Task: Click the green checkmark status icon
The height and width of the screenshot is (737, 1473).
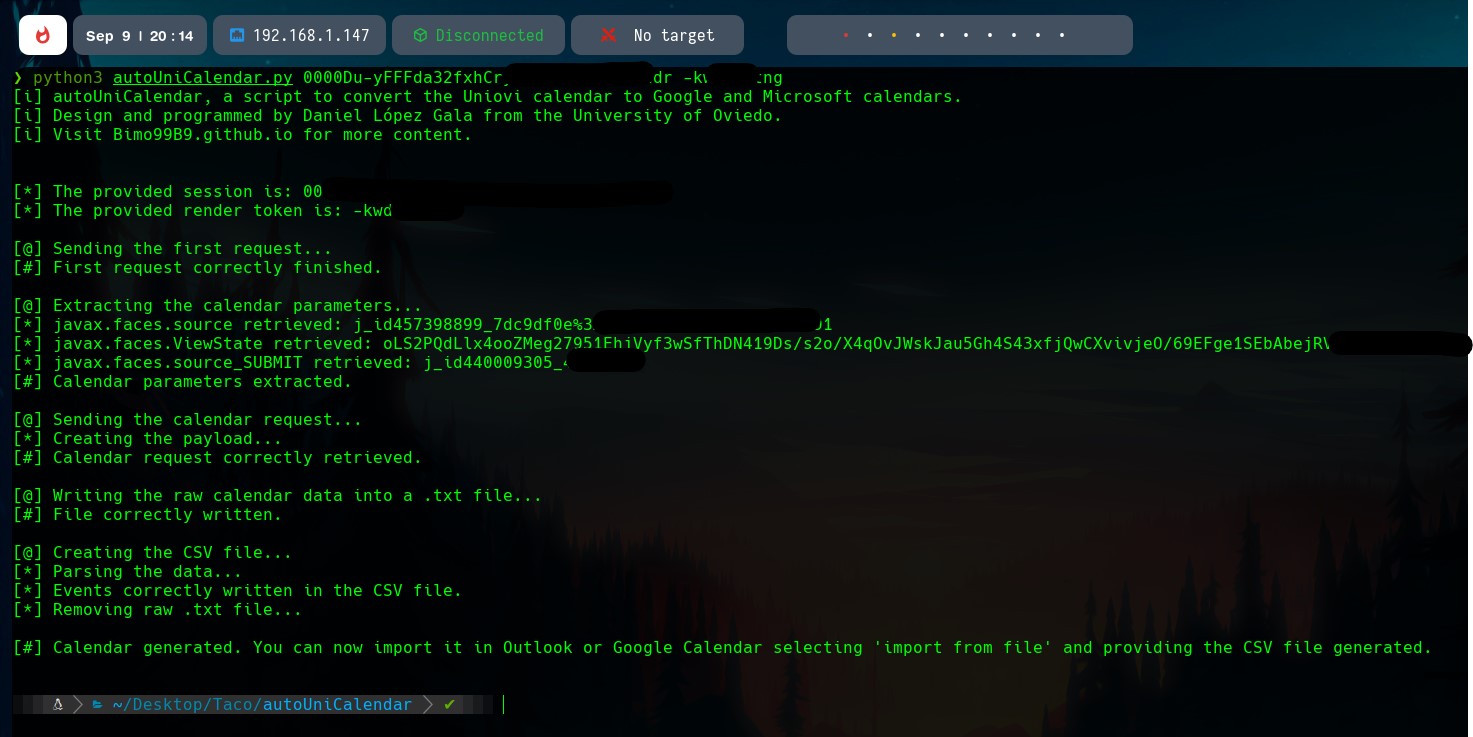Action: click(x=450, y=704)
